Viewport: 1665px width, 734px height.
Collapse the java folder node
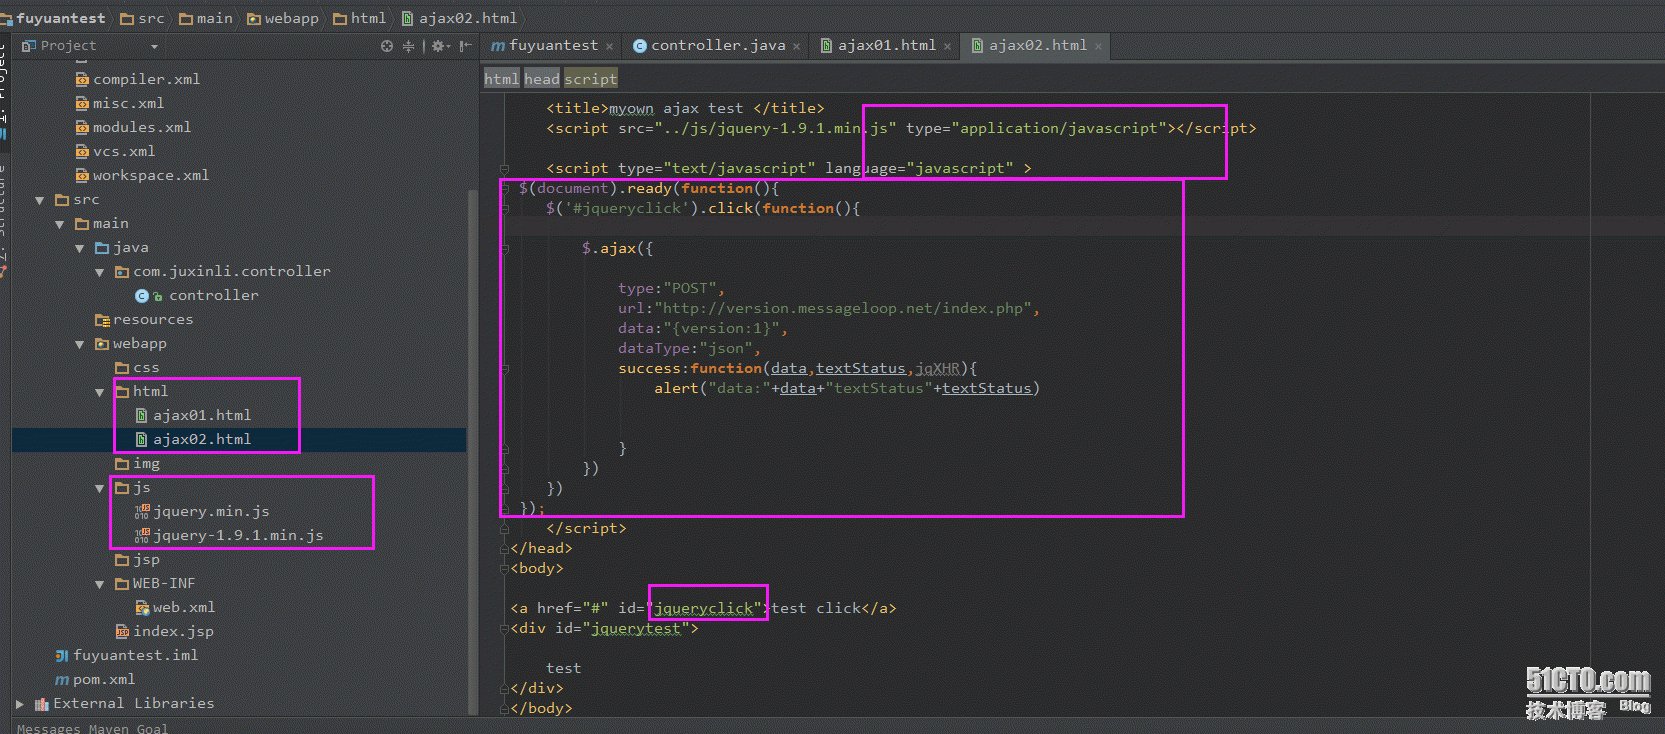[x=80, y=248]
